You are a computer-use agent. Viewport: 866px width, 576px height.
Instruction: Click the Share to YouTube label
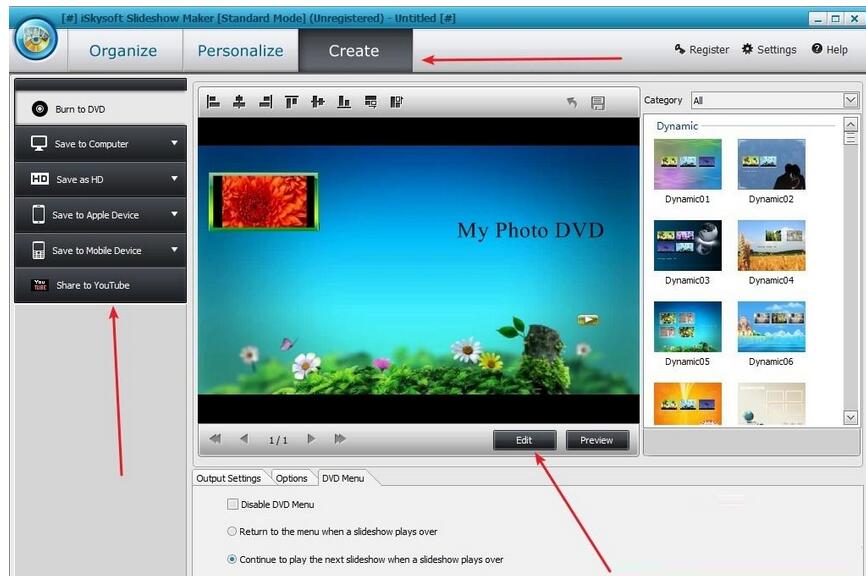click(93, 285)
